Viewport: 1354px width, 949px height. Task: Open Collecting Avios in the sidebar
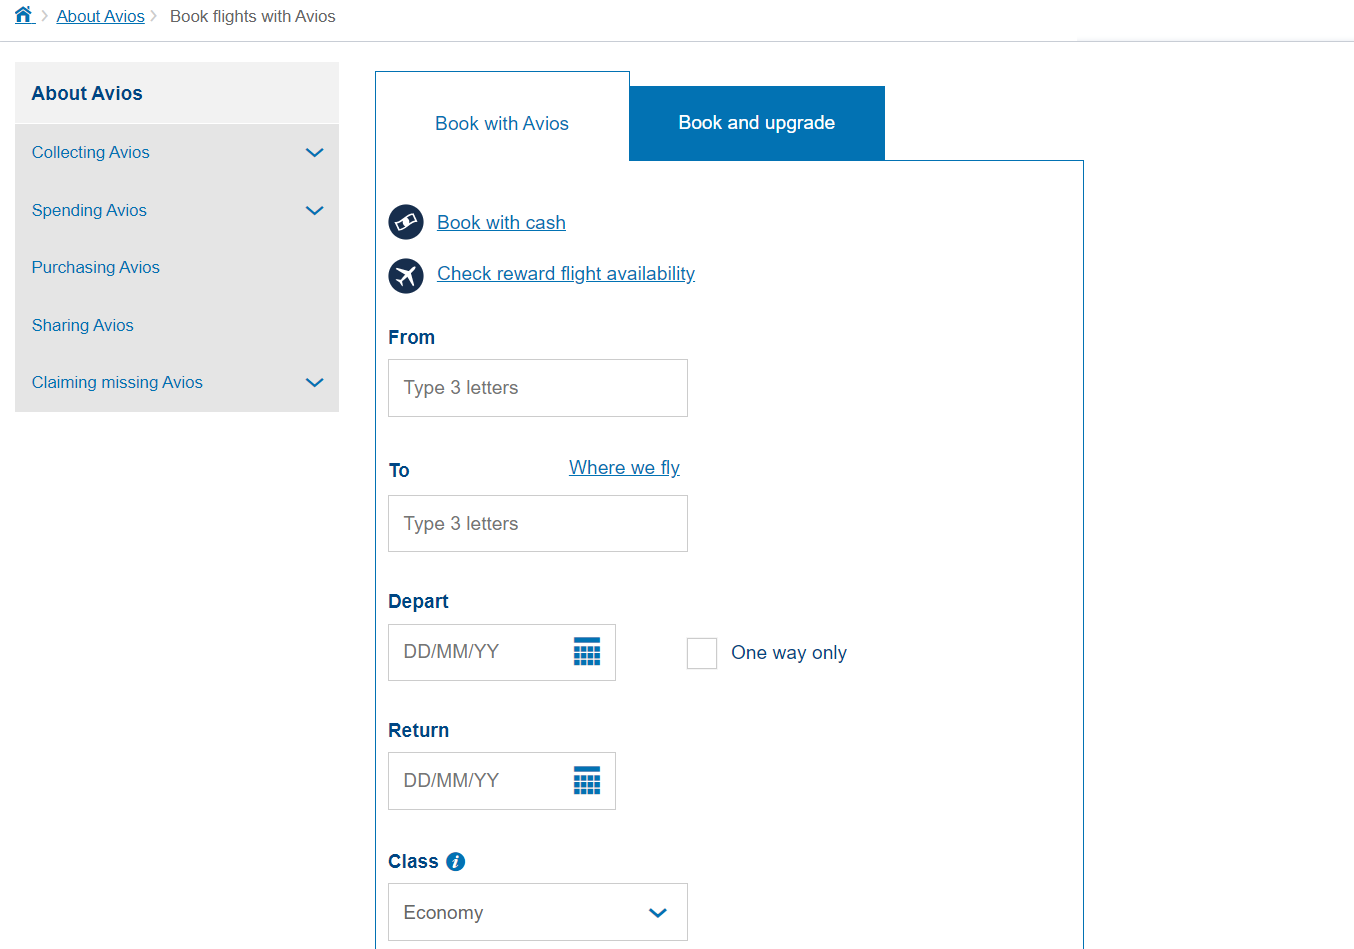[x=91, y=152]
